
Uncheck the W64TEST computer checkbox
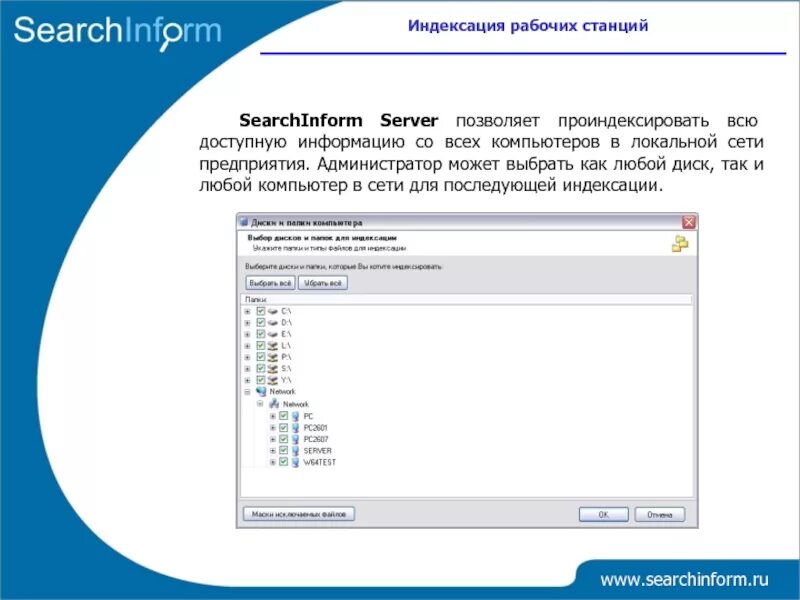click(284, 462)
